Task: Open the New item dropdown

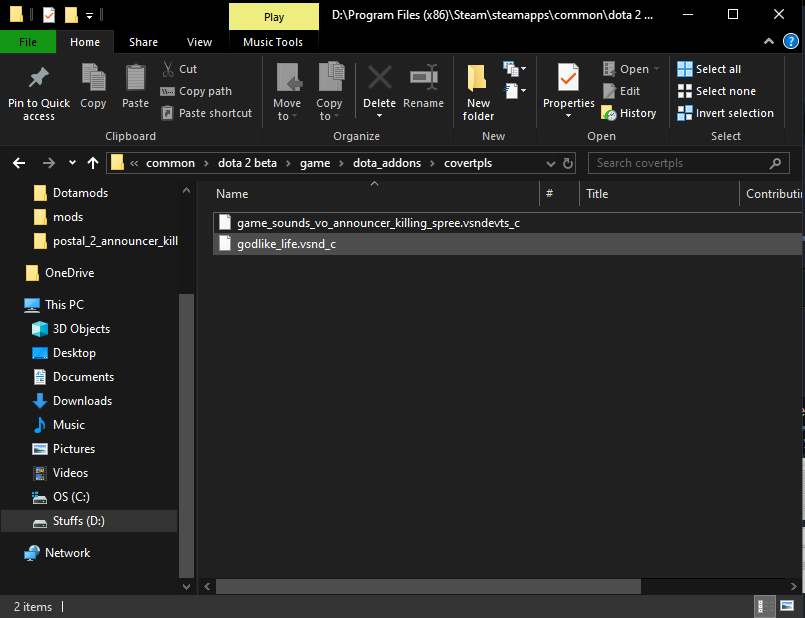Action: [515, 69]
